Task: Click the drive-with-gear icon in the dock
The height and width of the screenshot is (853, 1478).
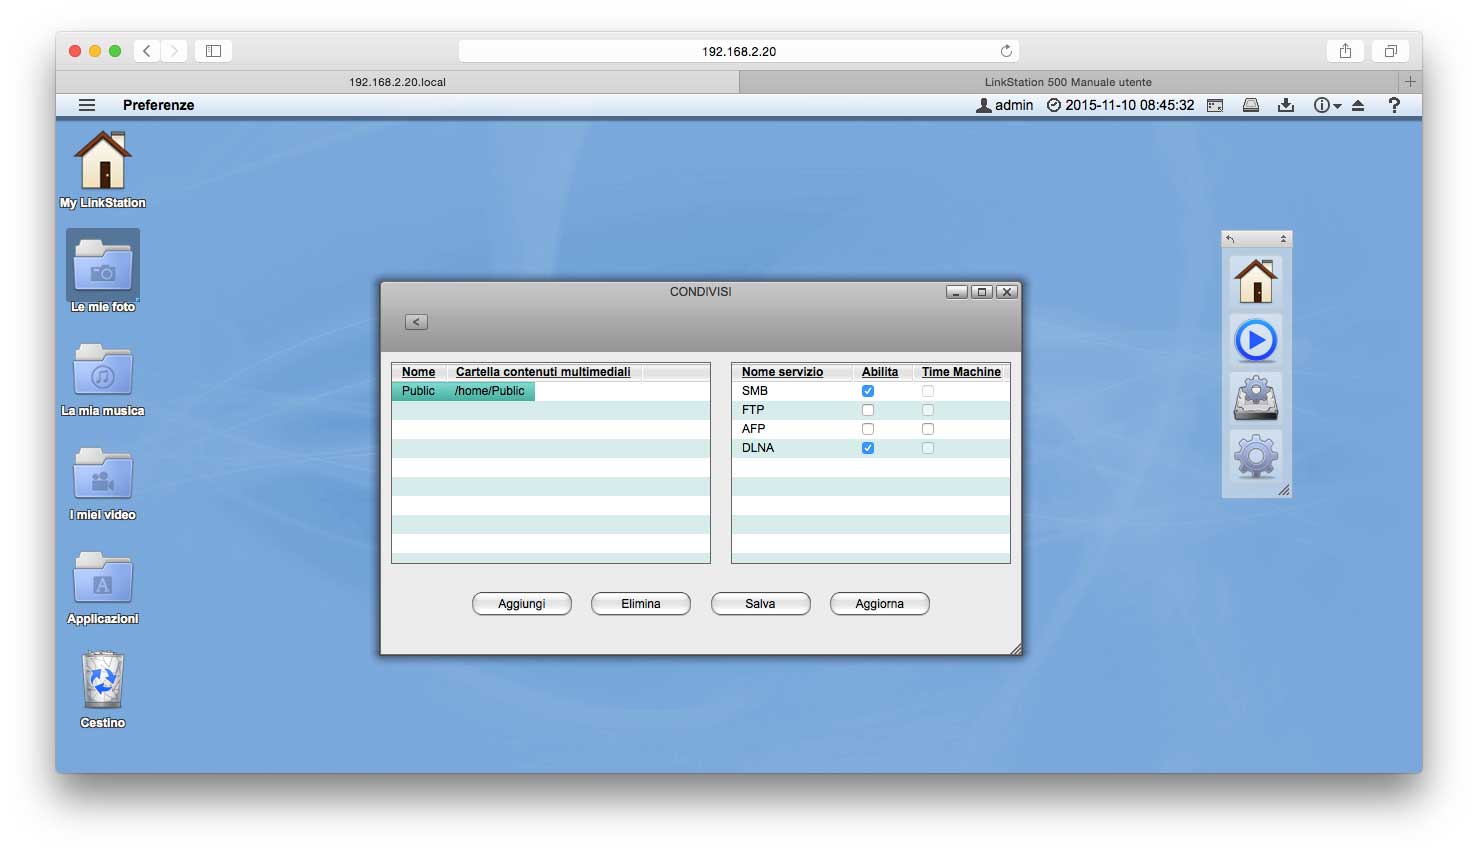Action: coord(1256,399)
